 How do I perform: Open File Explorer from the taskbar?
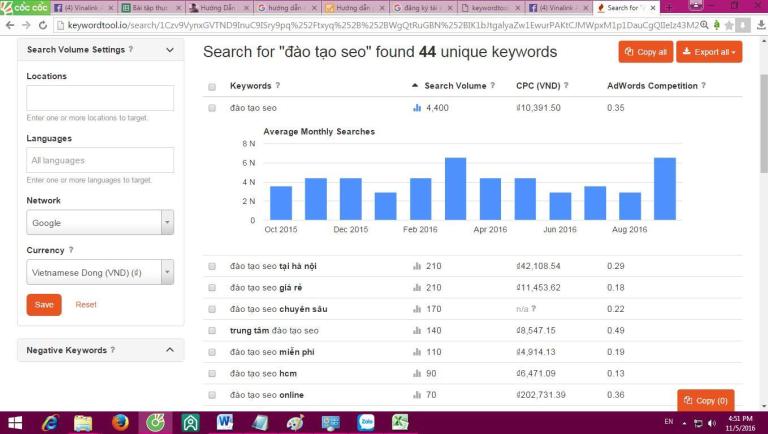pos(83,423)
